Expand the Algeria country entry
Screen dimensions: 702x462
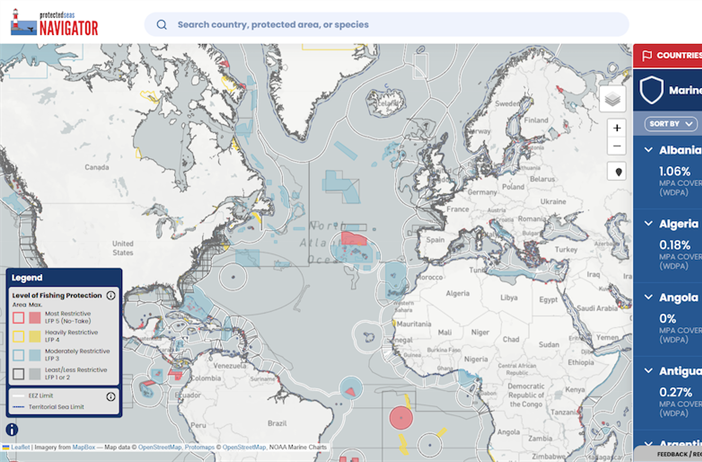click(x=648, y=223)
